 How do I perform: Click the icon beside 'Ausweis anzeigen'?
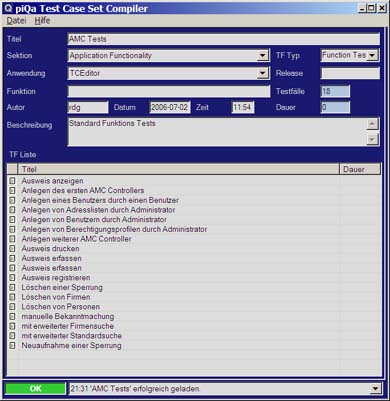coord(12,181)
